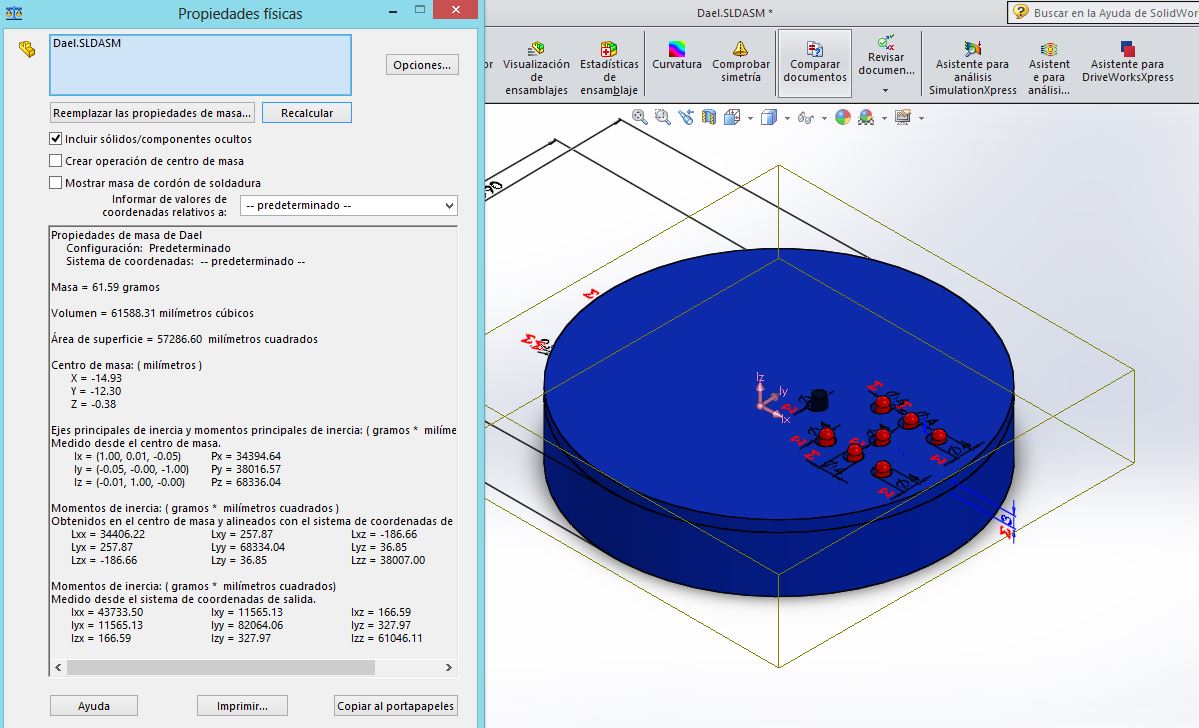Click the 'Área de superficie = 57286.60' line
This screenshot has height=728, width=1199.
pos(184,339)
